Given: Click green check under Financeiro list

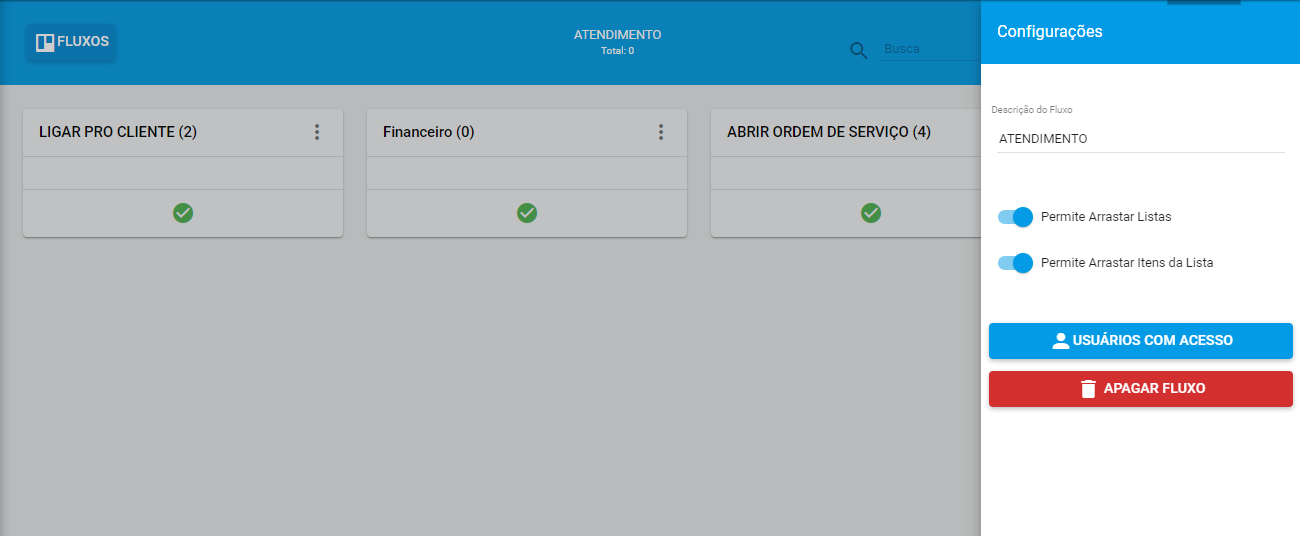Looking at the screenshot, I should 527,213.
